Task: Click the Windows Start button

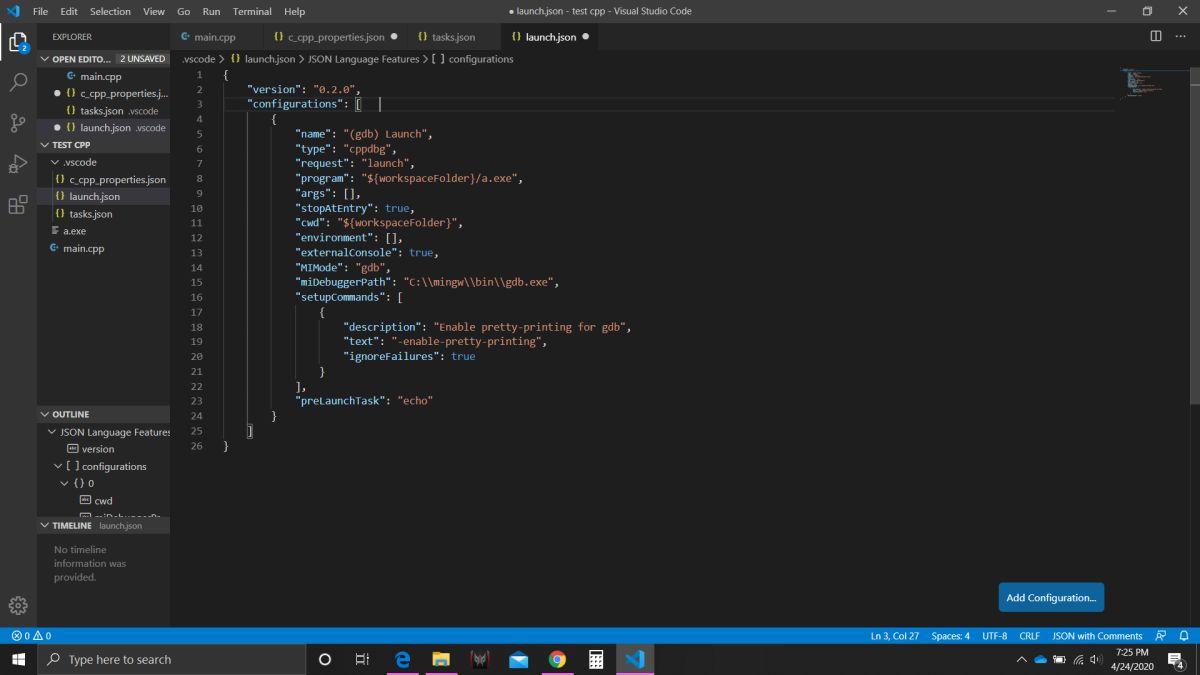Action: [x=18, y=659]
